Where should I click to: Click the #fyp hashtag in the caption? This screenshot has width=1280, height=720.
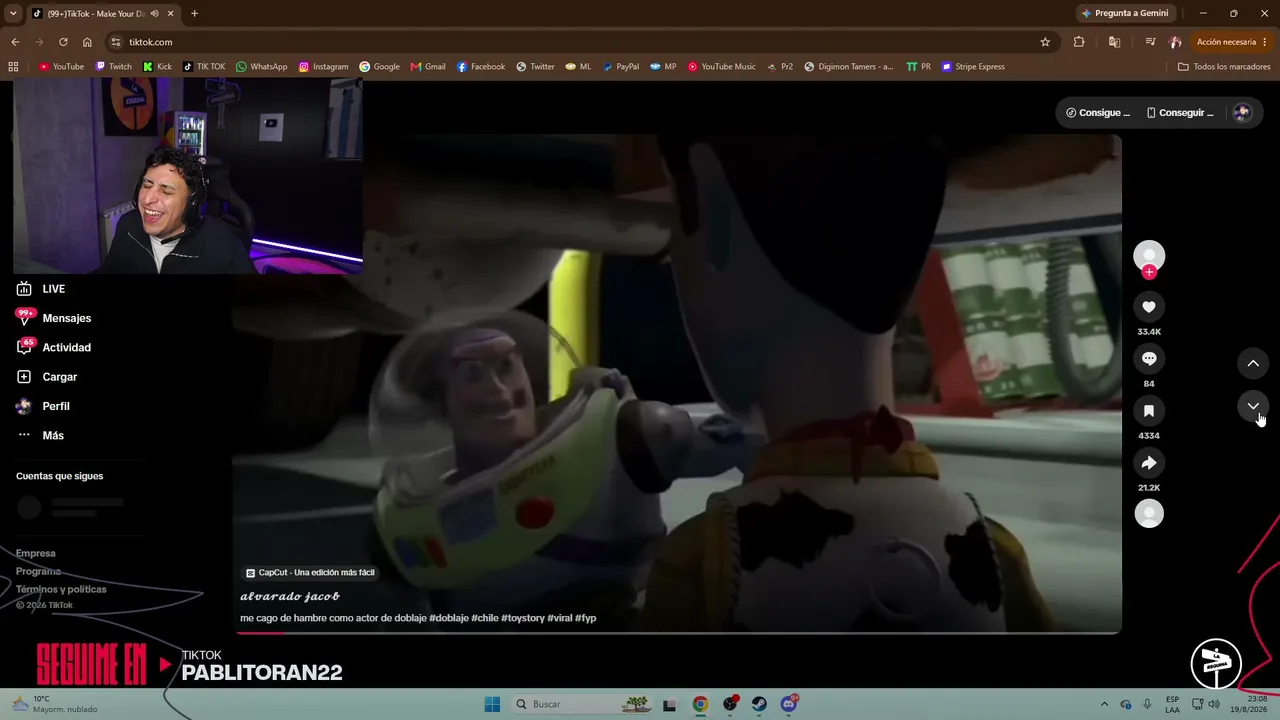click(585, 618)
